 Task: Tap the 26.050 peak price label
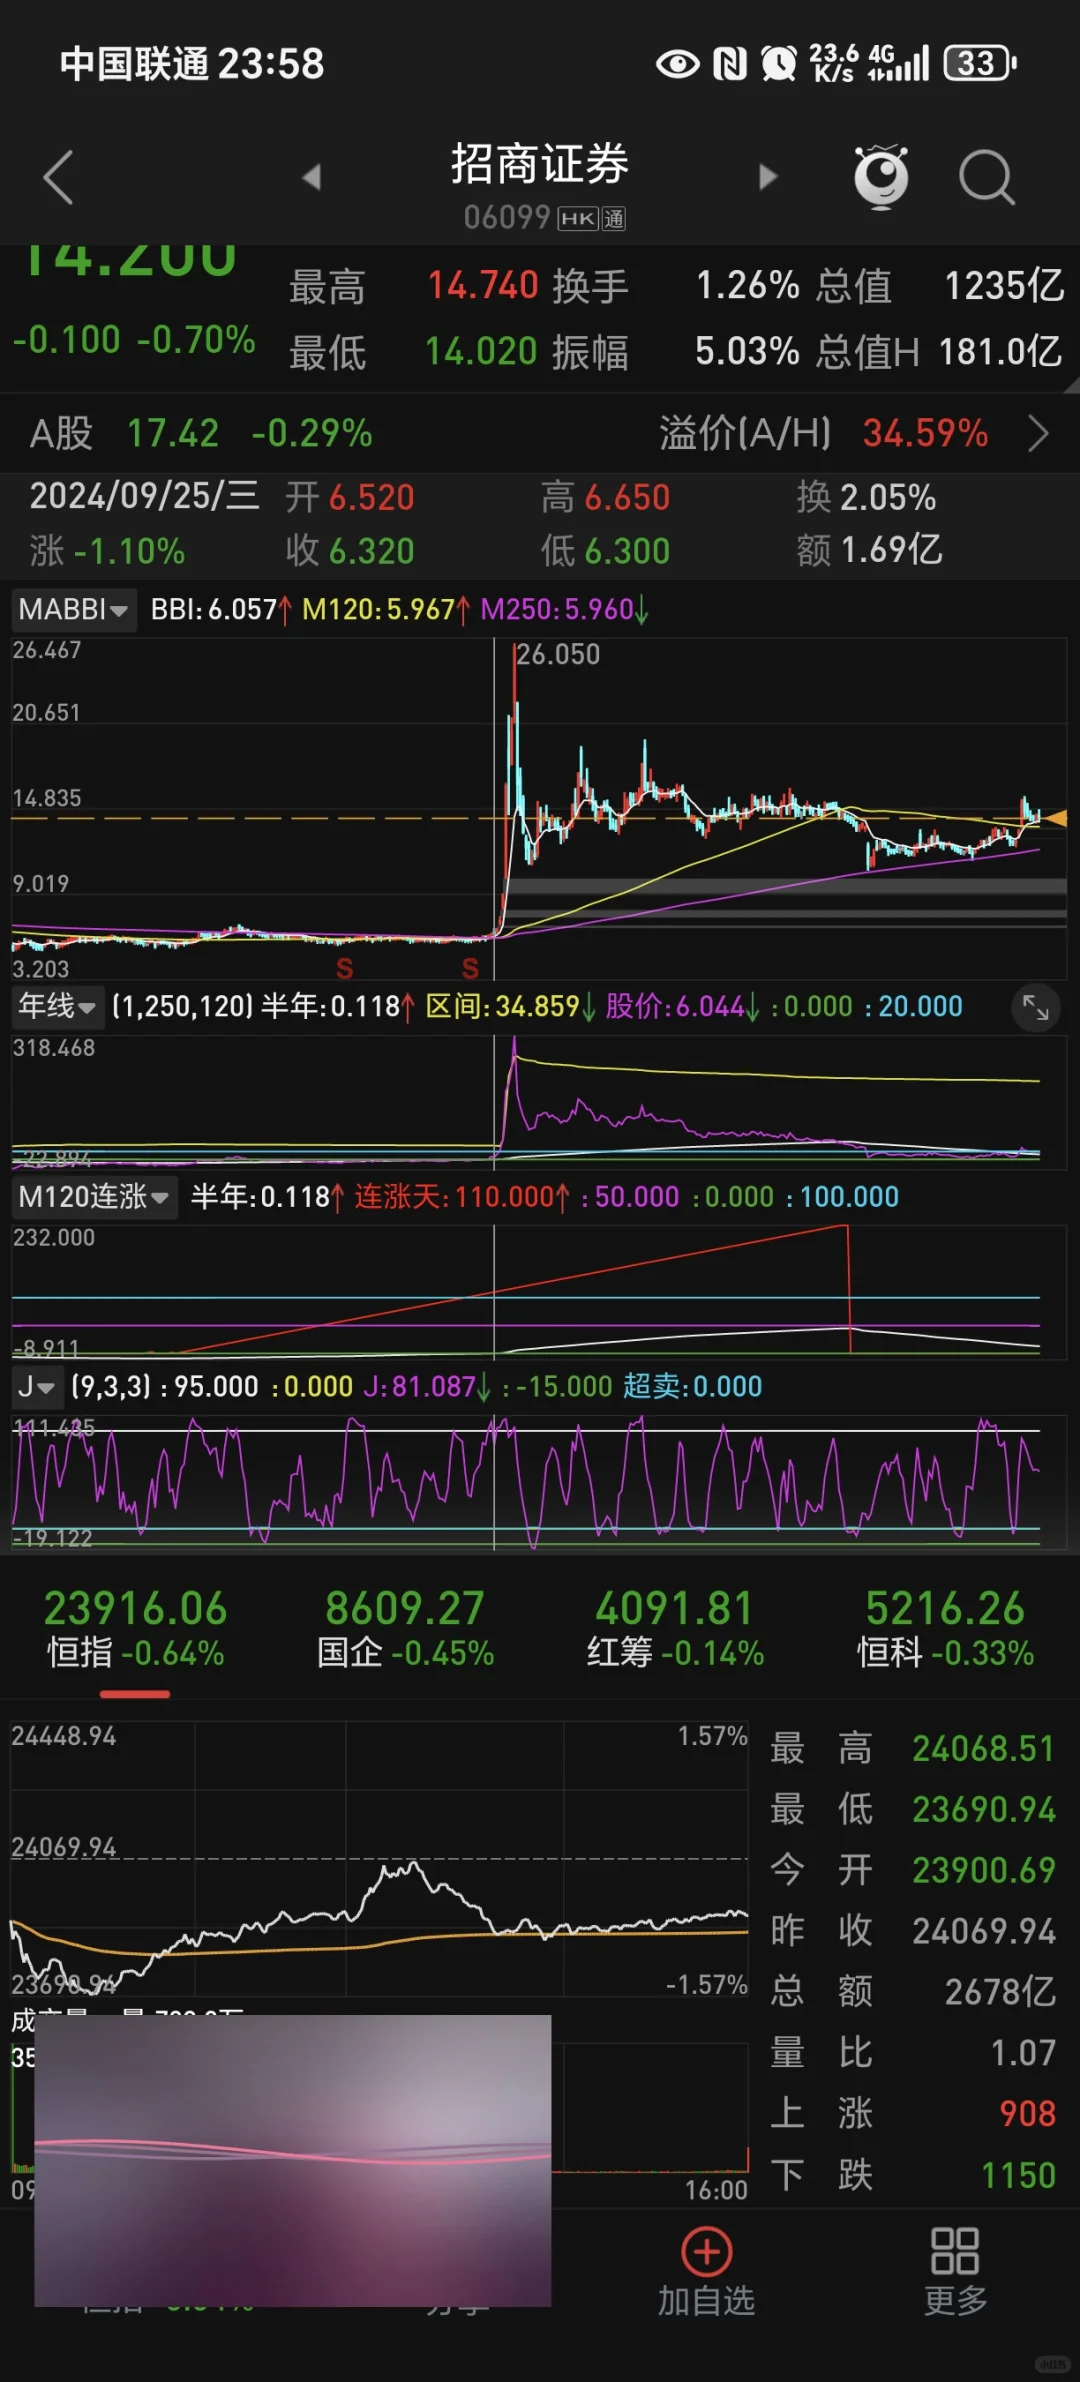coord(558,655)
